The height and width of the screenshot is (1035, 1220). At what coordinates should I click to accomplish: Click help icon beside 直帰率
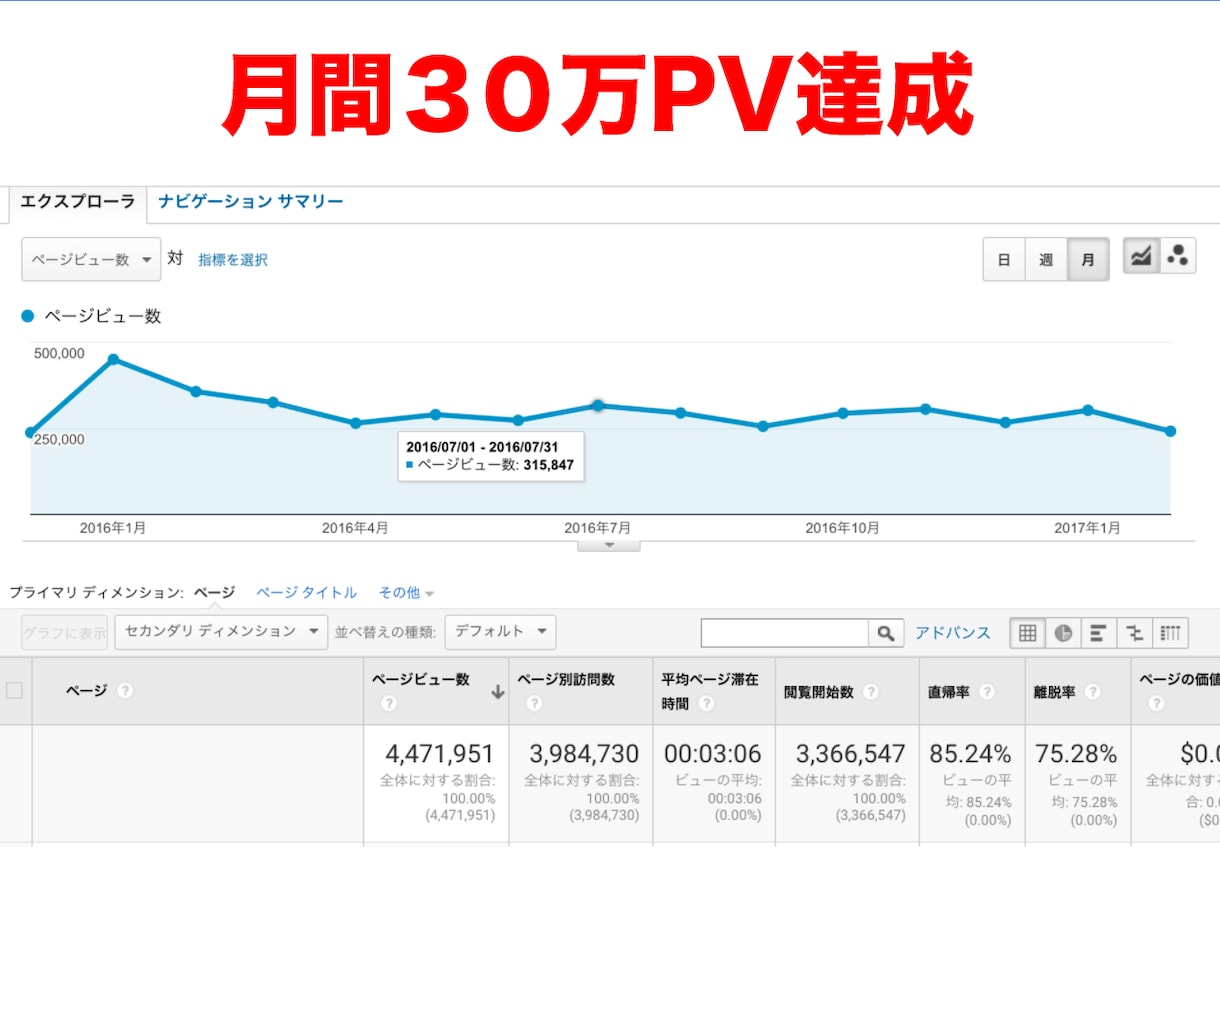[x=987, y=692]
